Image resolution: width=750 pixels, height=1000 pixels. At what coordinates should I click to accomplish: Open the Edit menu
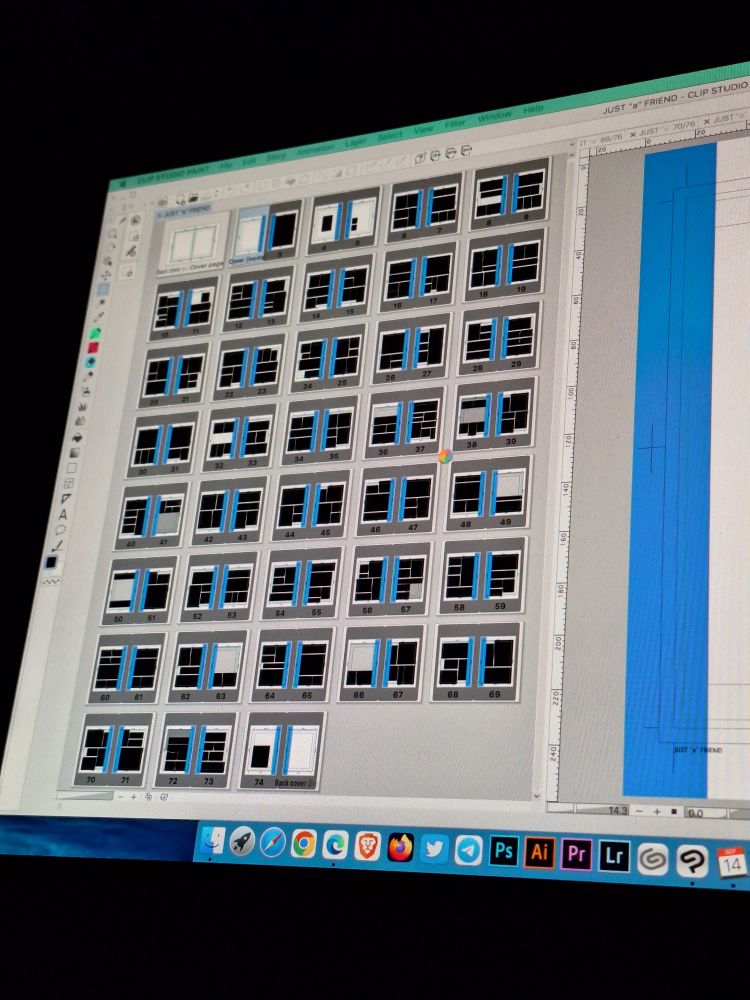(x=249, y=161)
